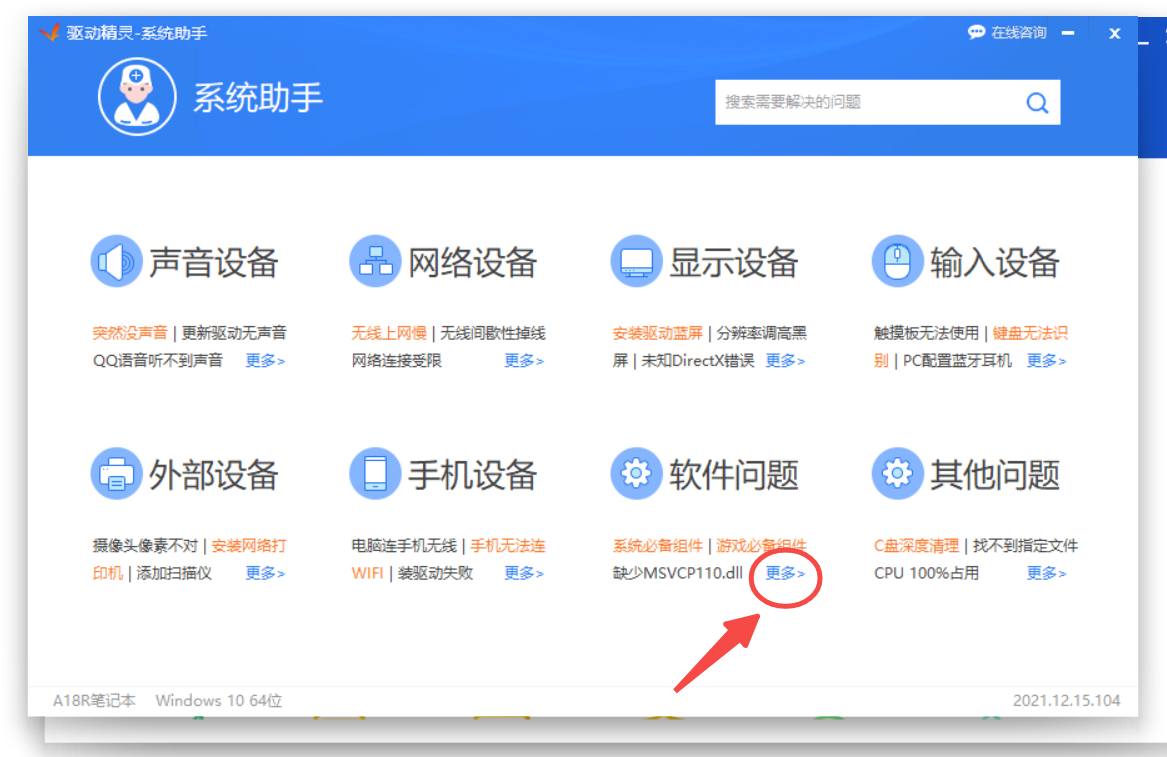The height and width of the screenshot is (757, 1167).
Task: Click the doctor avatar logo
Action: [136, 97]
